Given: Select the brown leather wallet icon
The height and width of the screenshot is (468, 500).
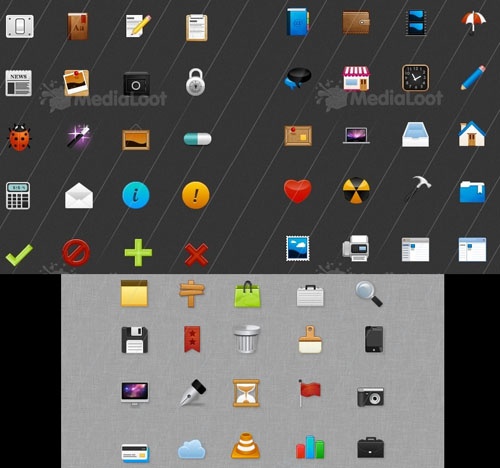Looking at the screenshot, I should [x=356, y=22].
